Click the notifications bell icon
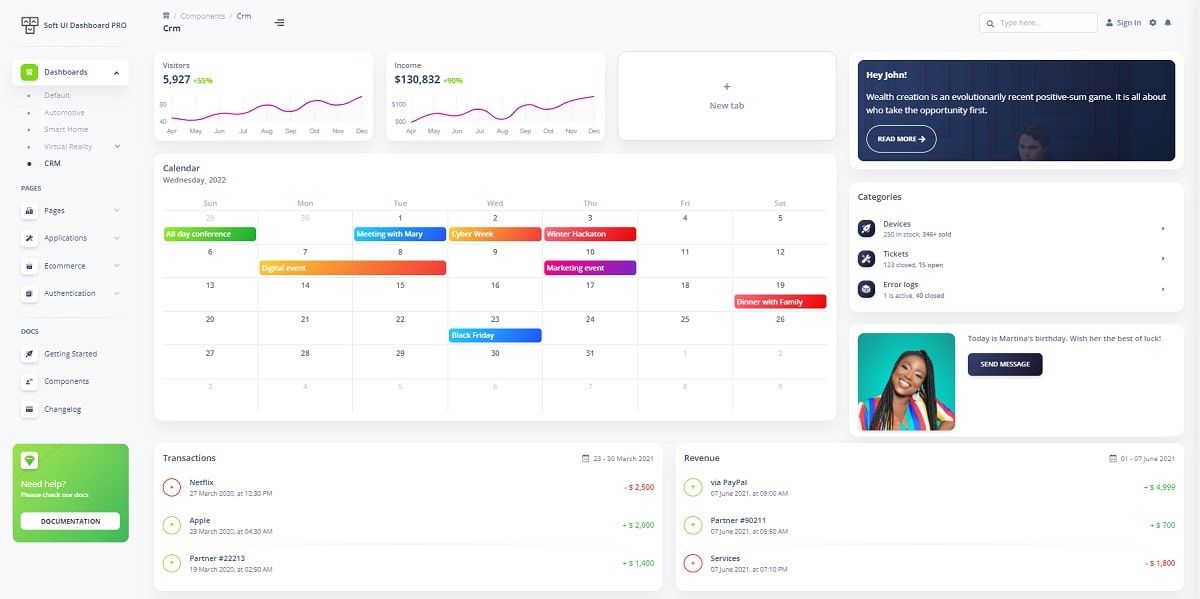The width and height of the screenshot is (1200, 599). click(x=1168, y=22)
